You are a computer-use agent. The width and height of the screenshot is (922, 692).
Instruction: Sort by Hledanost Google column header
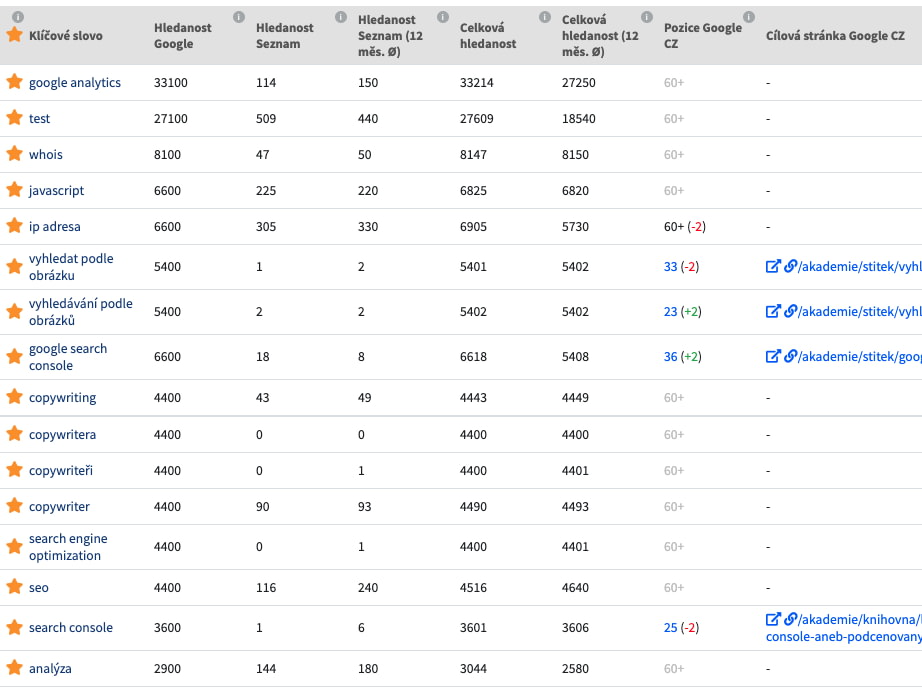coord(182,35)
